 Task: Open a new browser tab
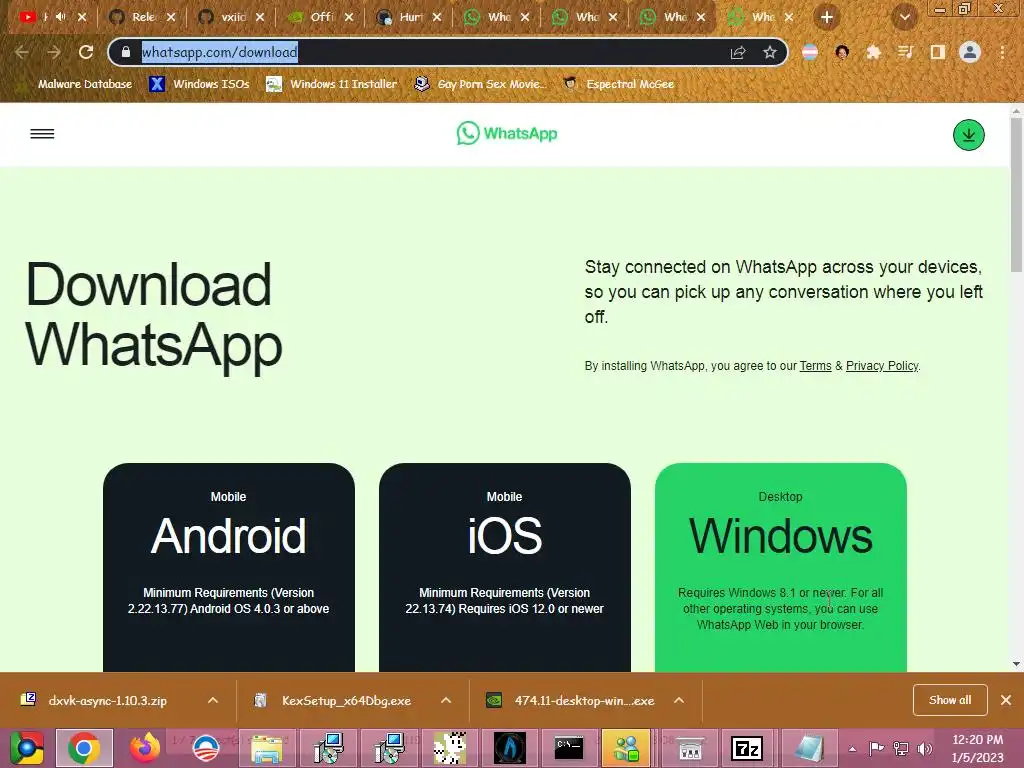coord(827,17)
